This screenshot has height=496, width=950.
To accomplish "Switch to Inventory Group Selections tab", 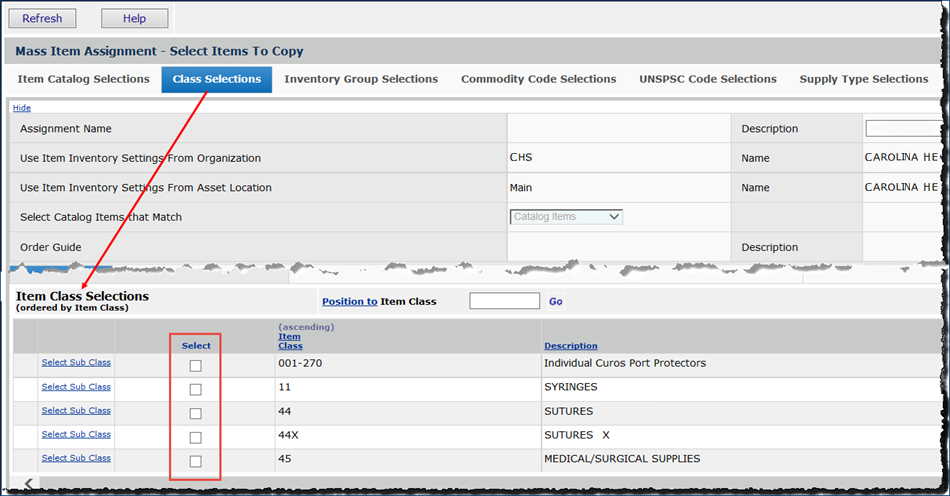I will pyautogui.click(x=361, y=79).
